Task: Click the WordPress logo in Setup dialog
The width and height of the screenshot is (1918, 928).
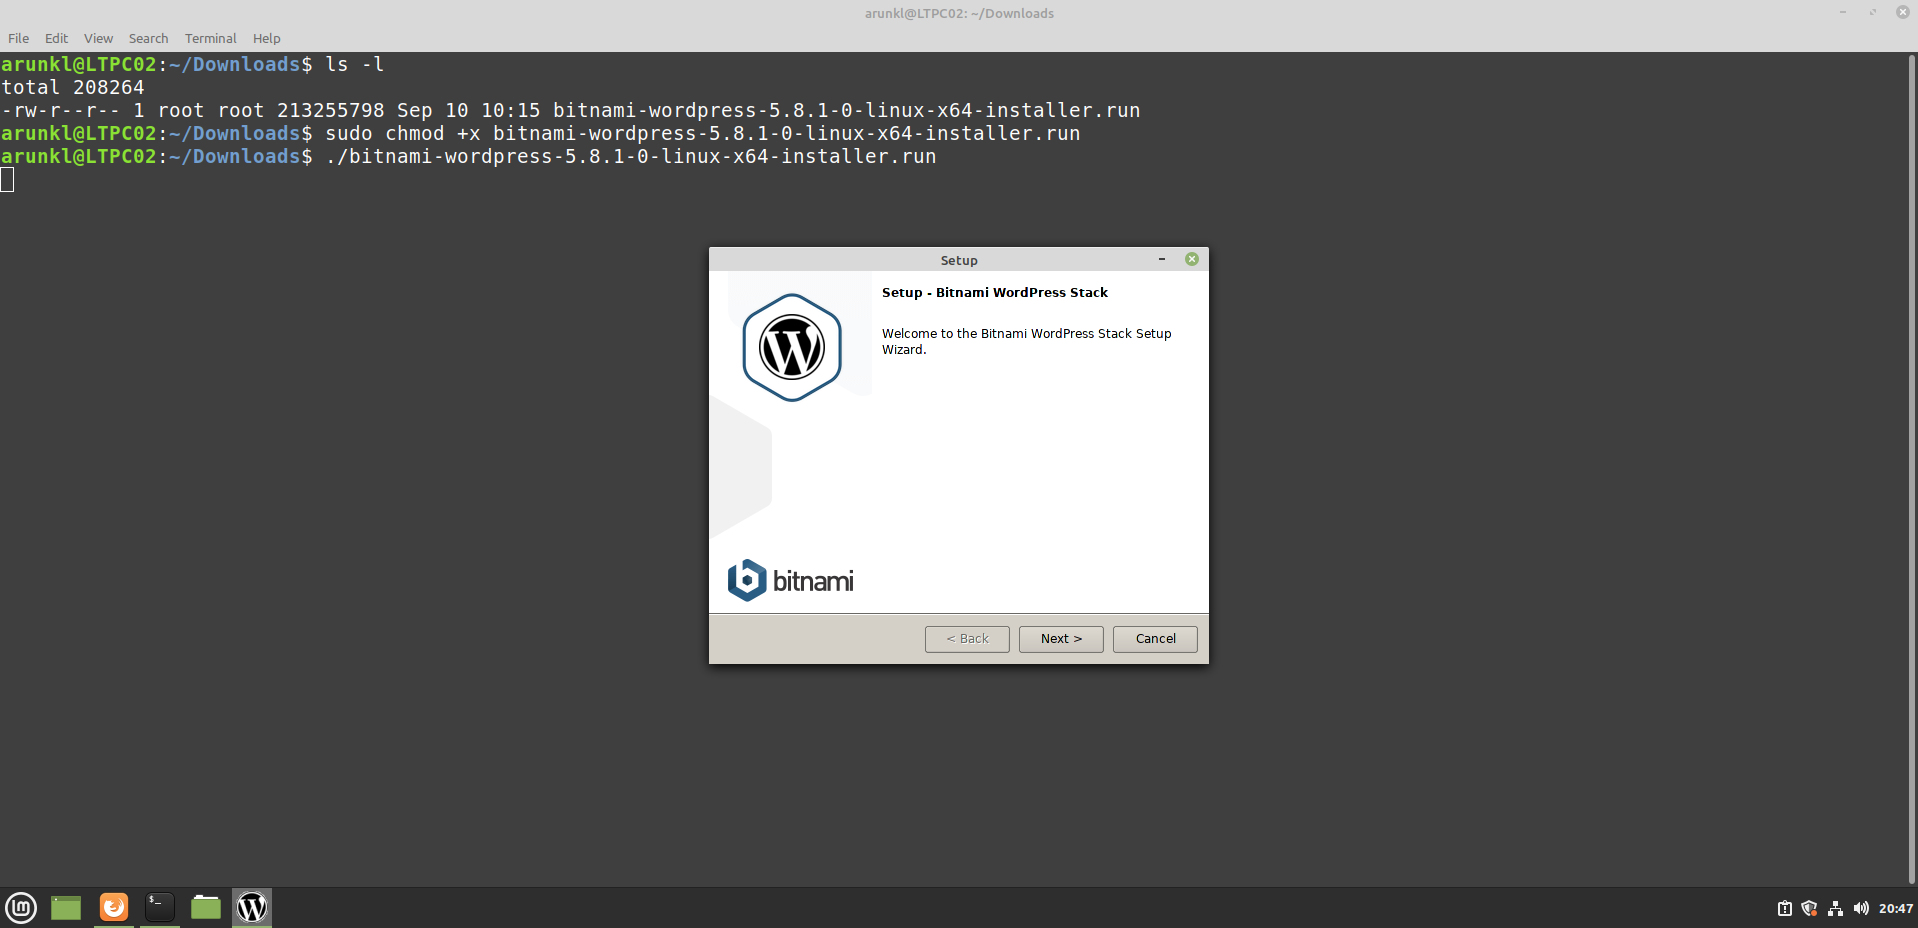Action: (x=792, y=348)
